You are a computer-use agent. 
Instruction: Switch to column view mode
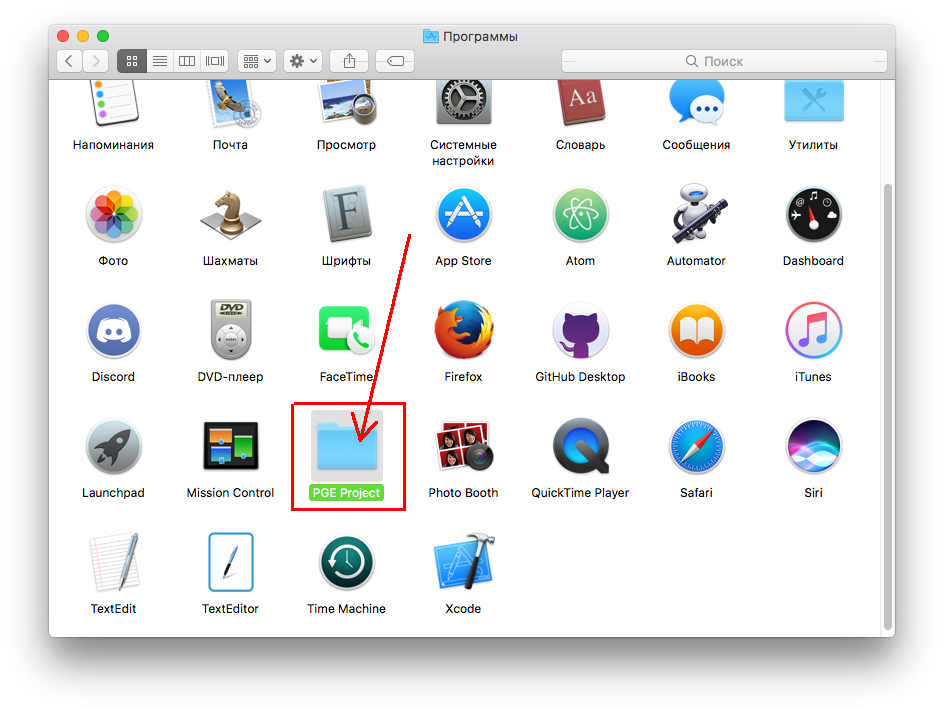187,61
